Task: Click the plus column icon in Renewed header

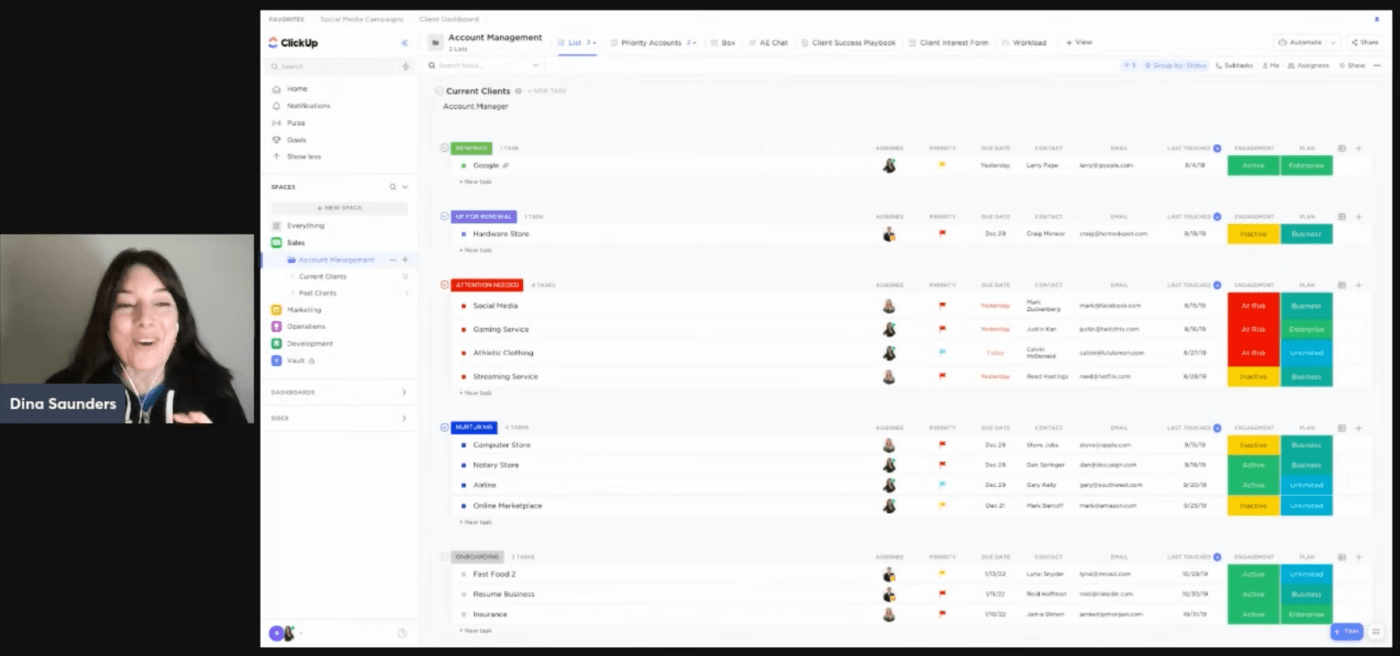Action: (1358, 148)
